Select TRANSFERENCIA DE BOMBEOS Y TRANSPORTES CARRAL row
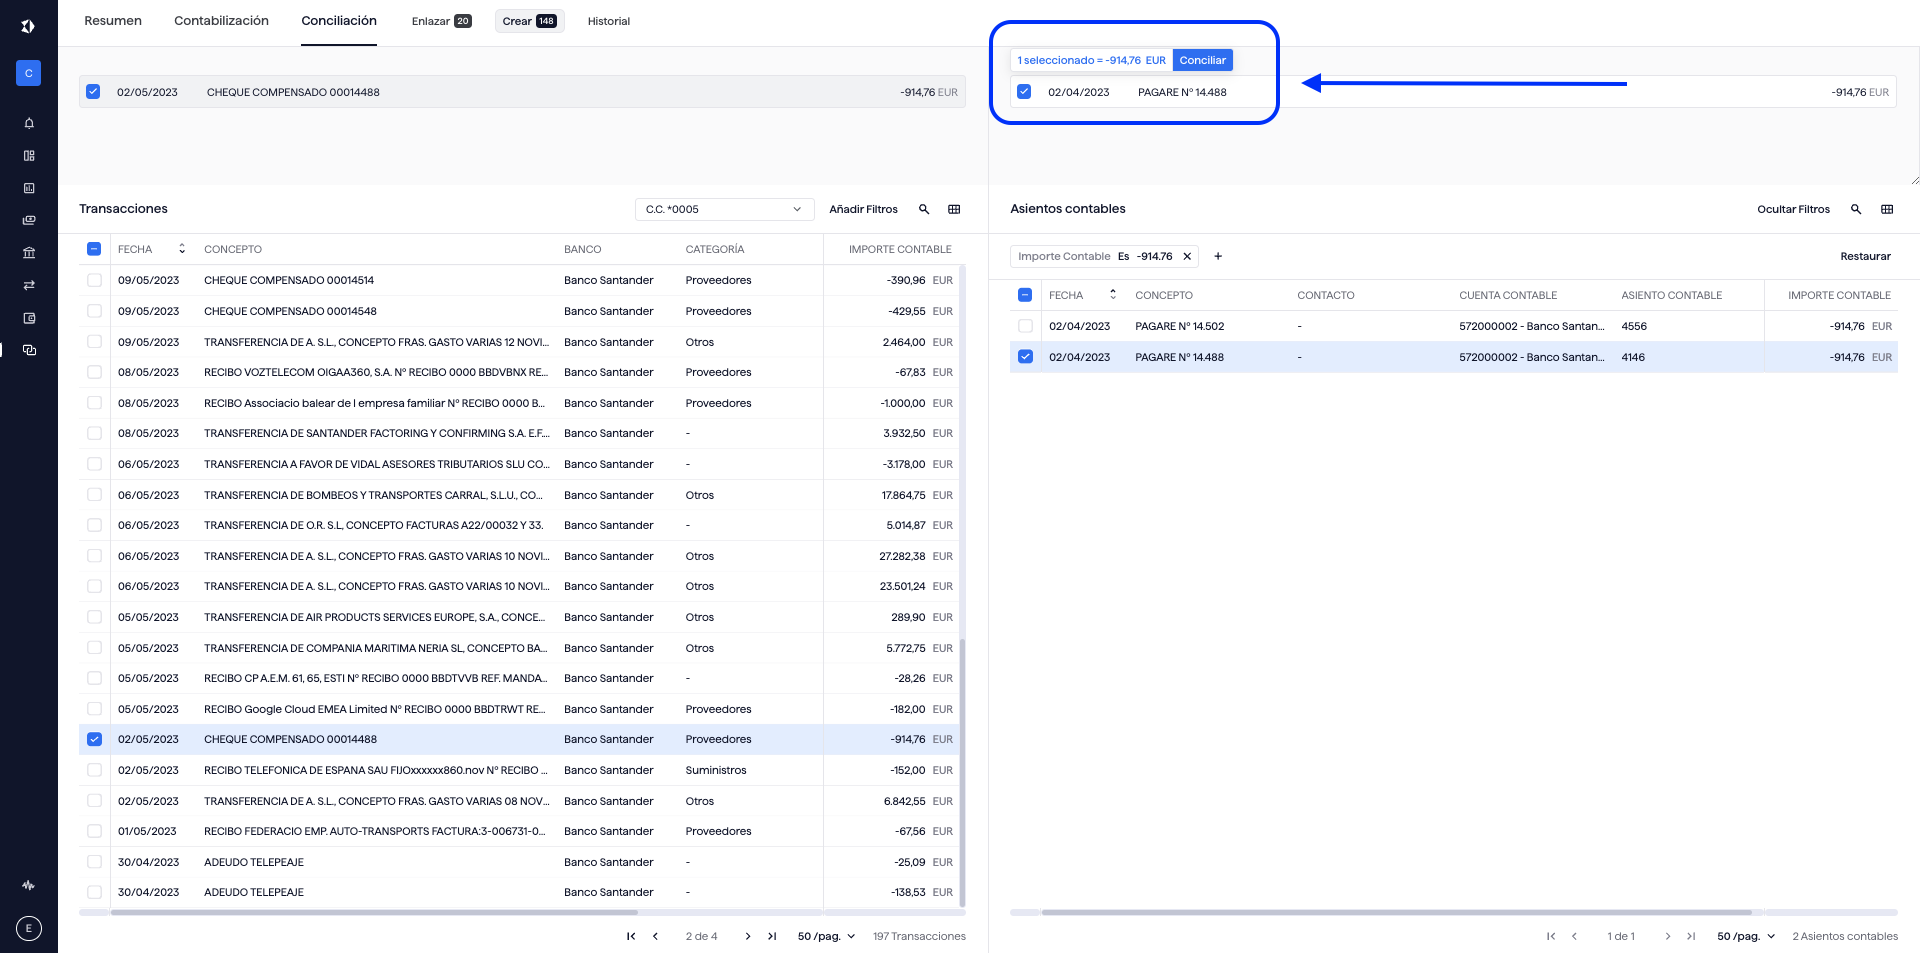This screenshot has height=953, width=1920. [x=521, y=495]
